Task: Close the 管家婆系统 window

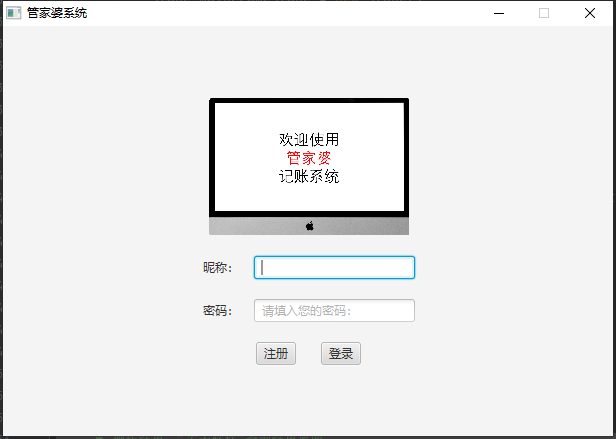Action: 590,13
